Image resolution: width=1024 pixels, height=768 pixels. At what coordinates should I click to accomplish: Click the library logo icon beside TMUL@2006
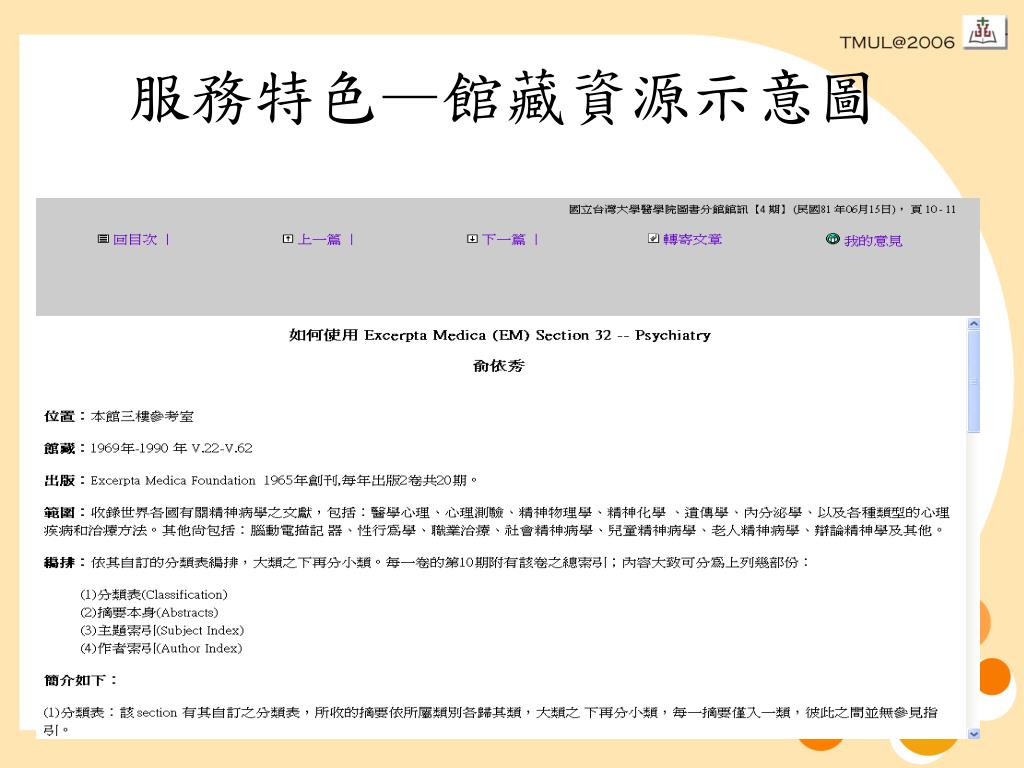point(984,31)
